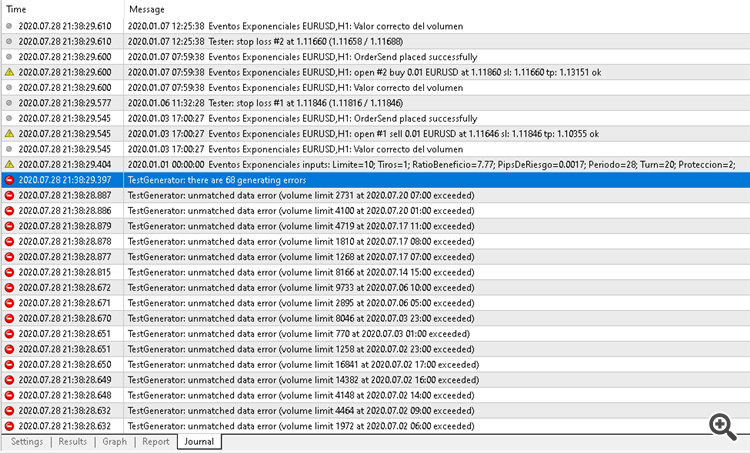750x453 pixels.
Task: Click time cell '2020.07.28 21:38:28.650'
Action: 65,365
